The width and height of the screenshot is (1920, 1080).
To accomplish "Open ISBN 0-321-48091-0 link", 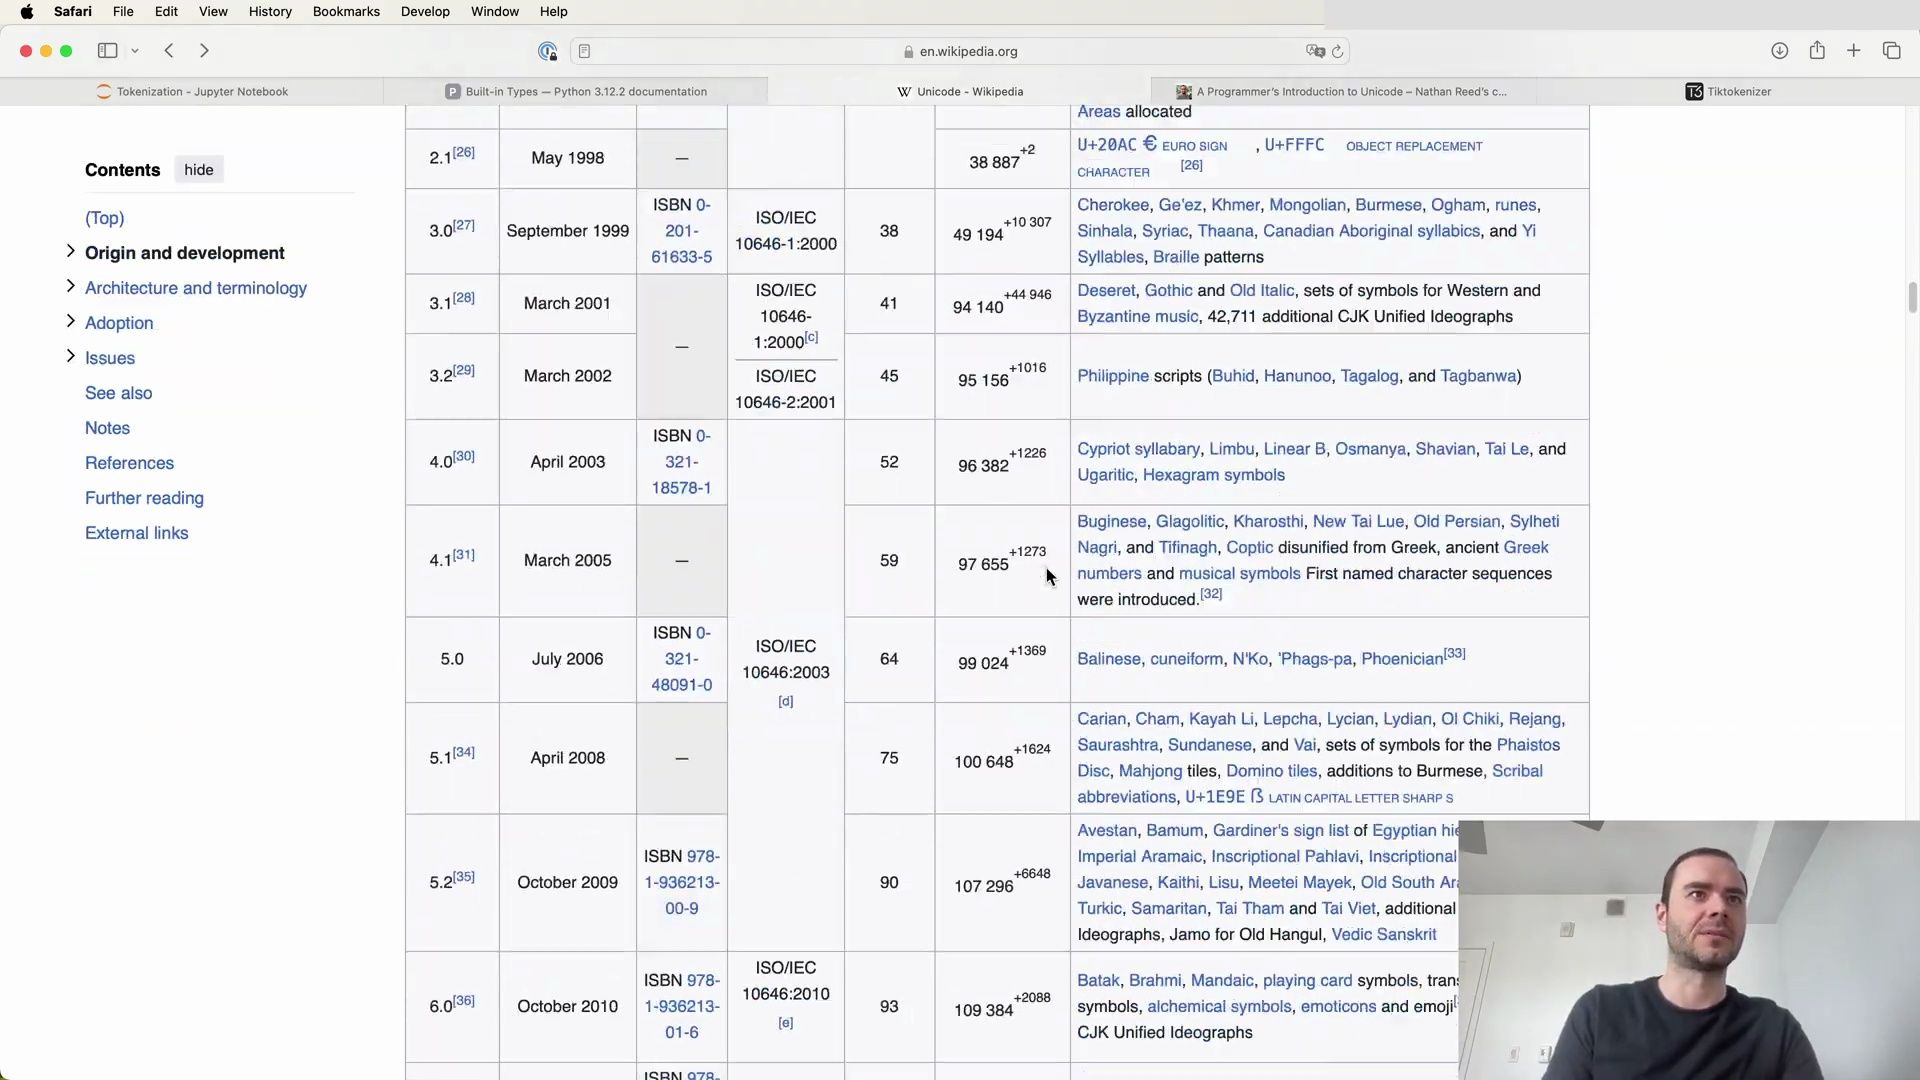I will 682,659.
